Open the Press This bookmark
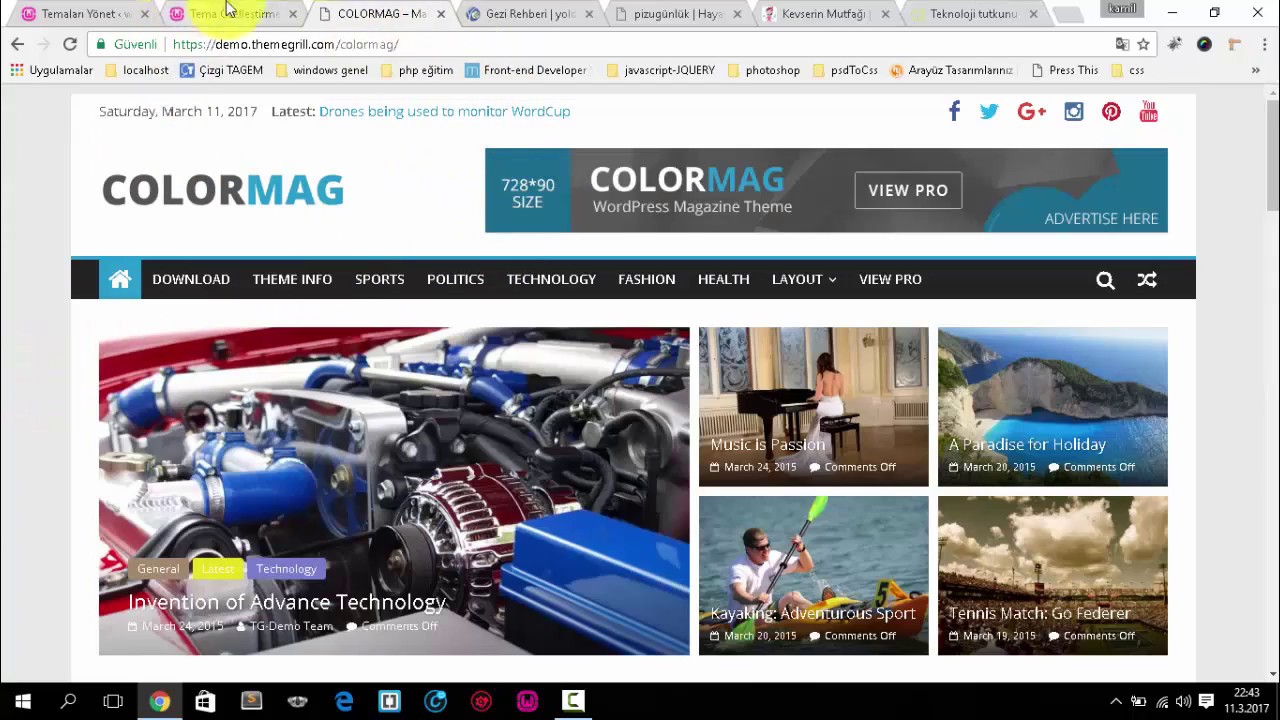1280x720 pixels. pyautogui.click(x=1064, y=70)
